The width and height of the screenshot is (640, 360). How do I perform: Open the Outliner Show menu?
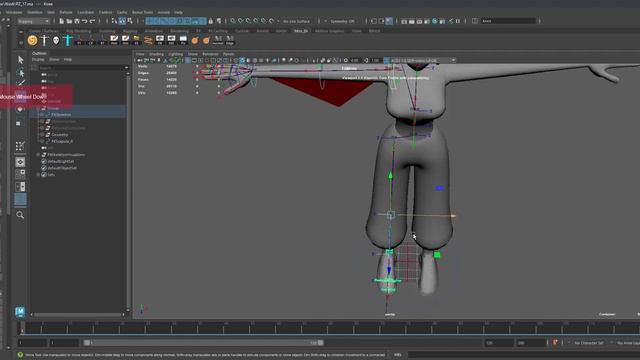click(x=54, y=60)
